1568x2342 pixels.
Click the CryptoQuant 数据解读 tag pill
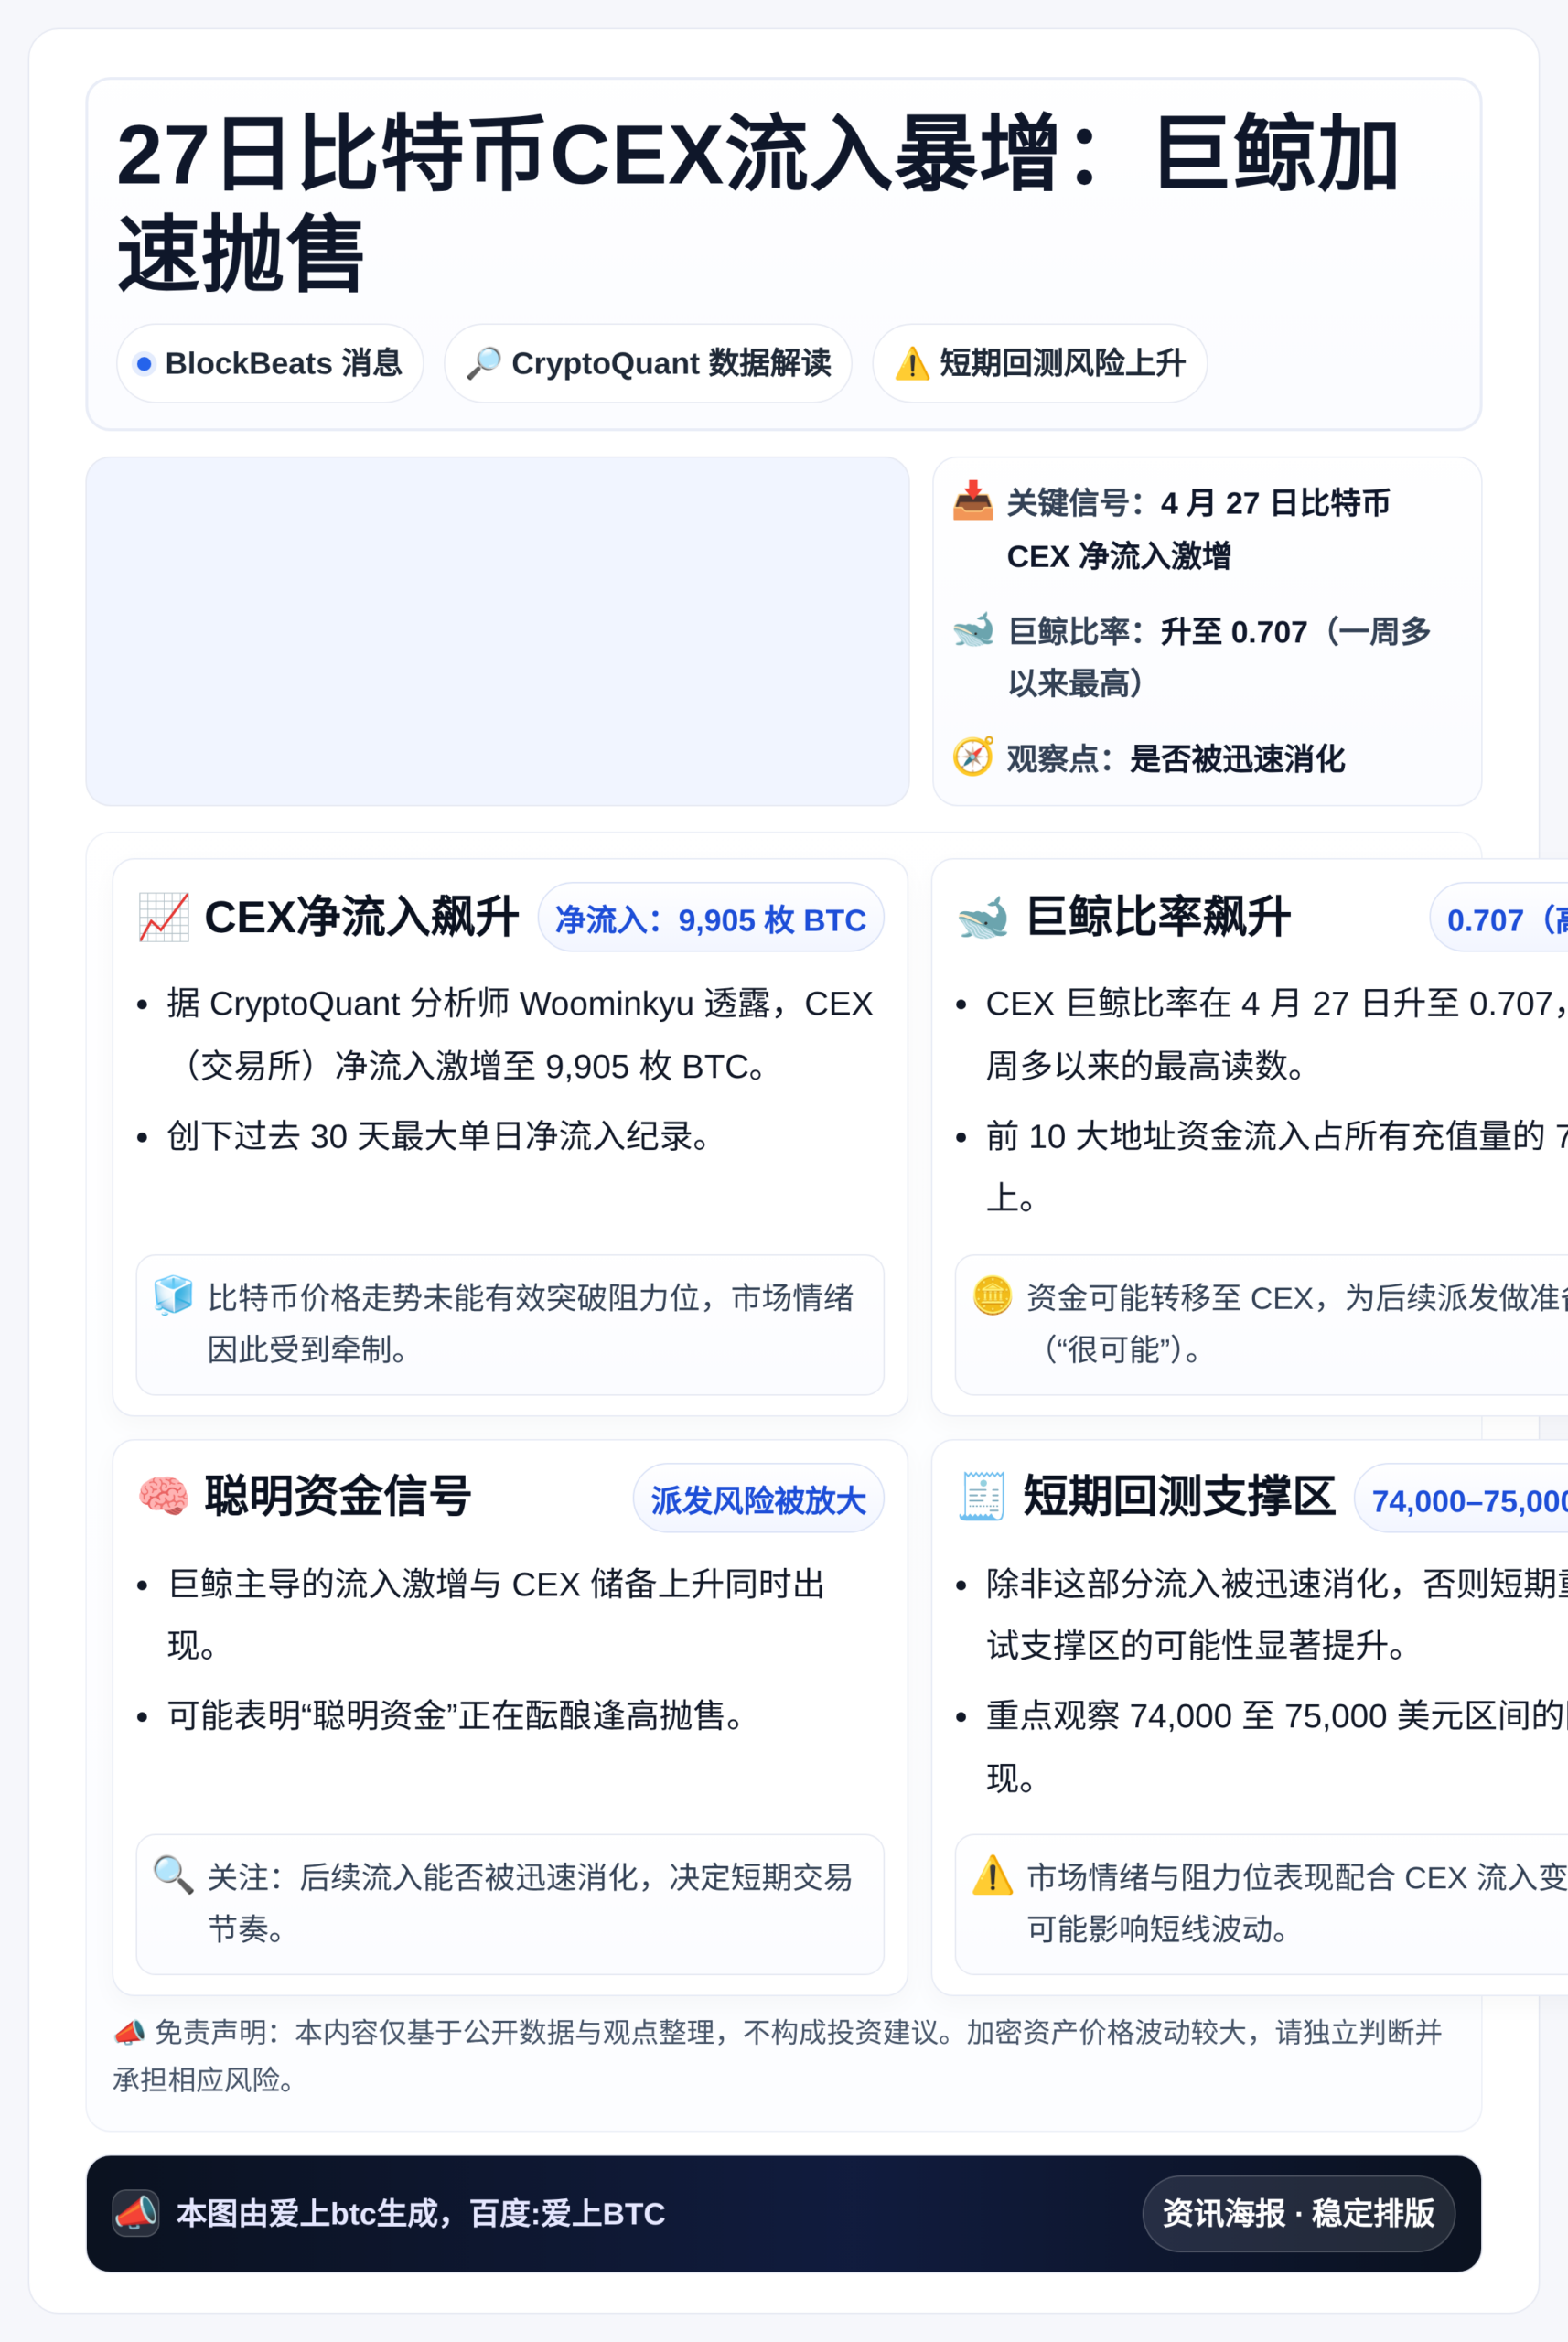click(648, 363)
